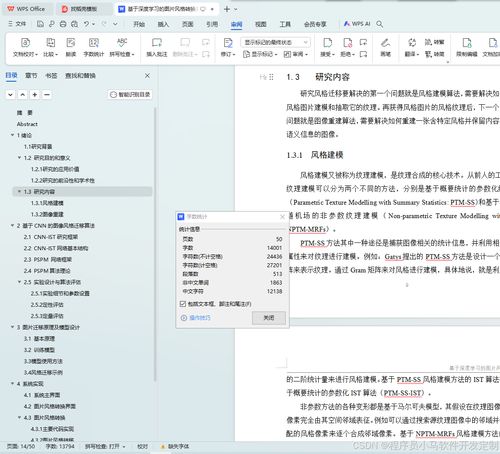The image size is (500, 454).
Task: Click the new tab plus icon
Action: tap(227, 9)
